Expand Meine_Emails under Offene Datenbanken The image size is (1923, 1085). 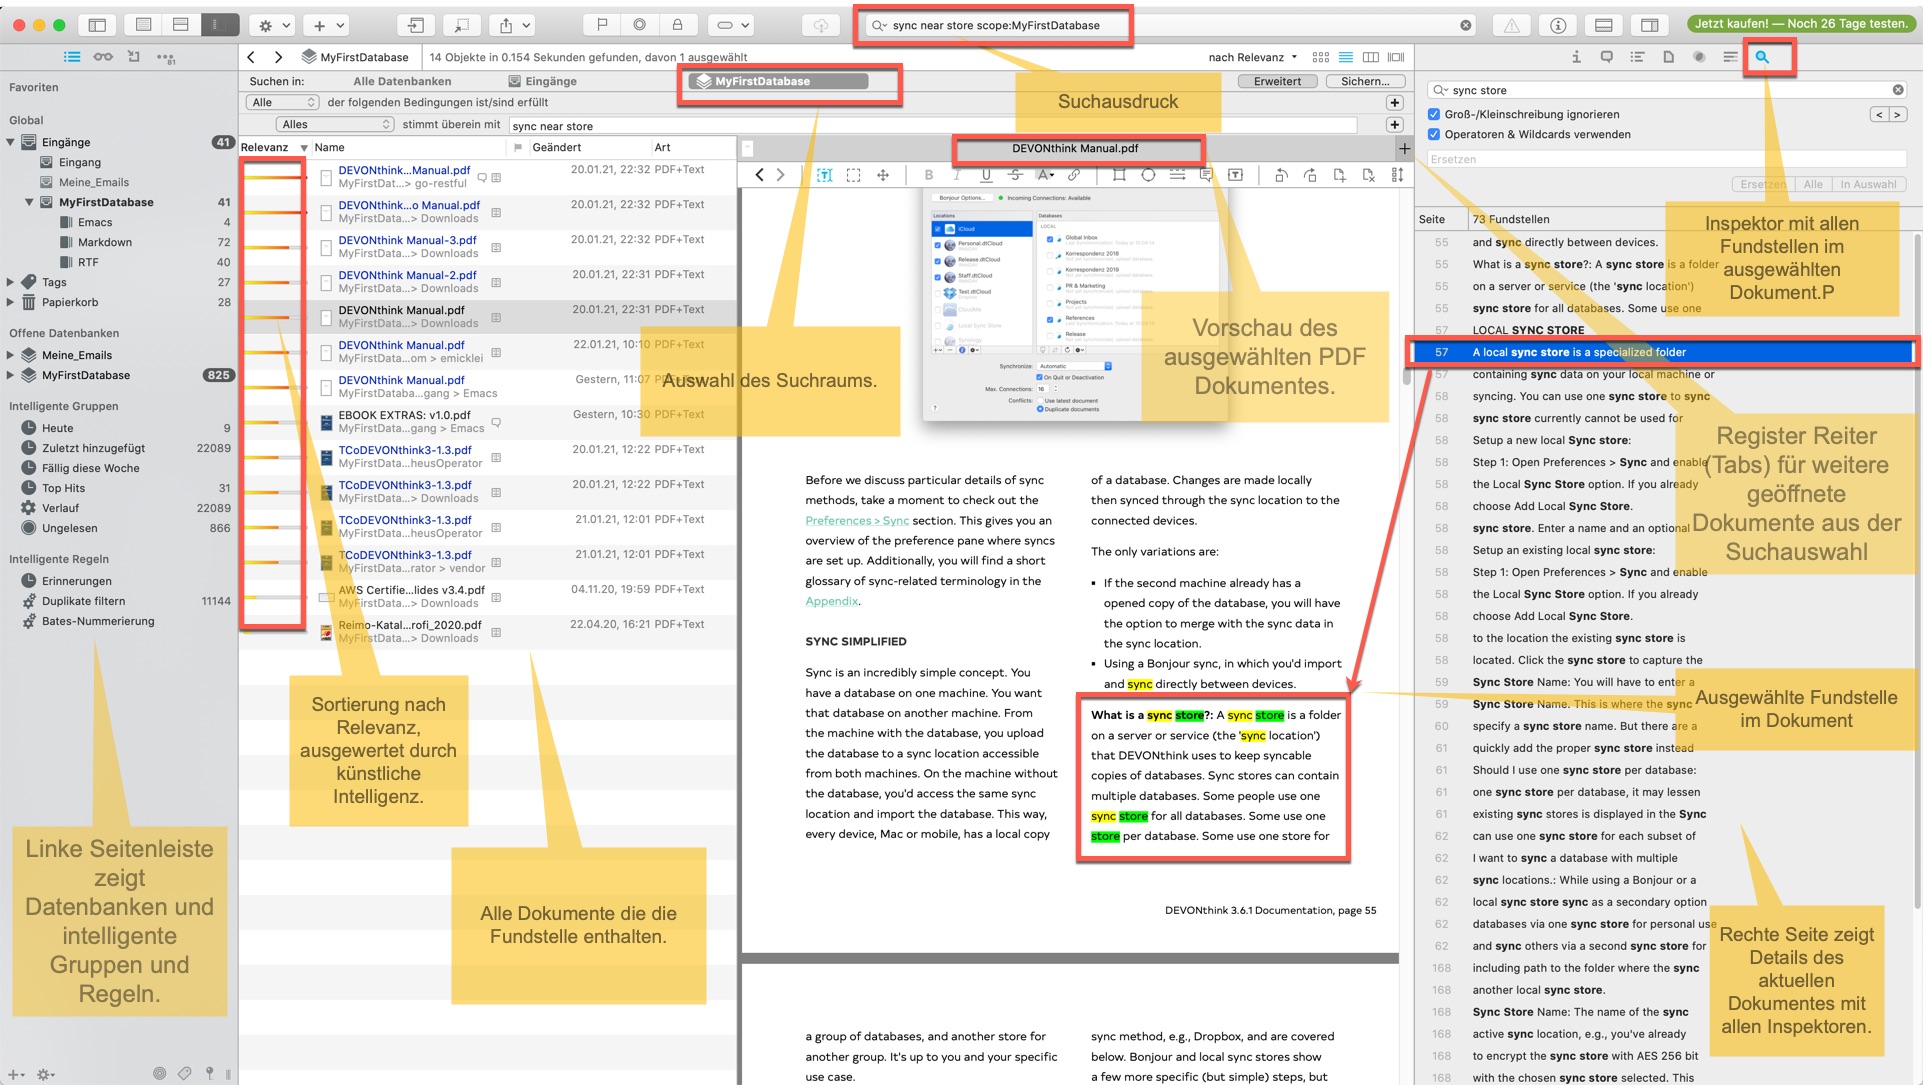pyautogui.click(x=10, y=355)
